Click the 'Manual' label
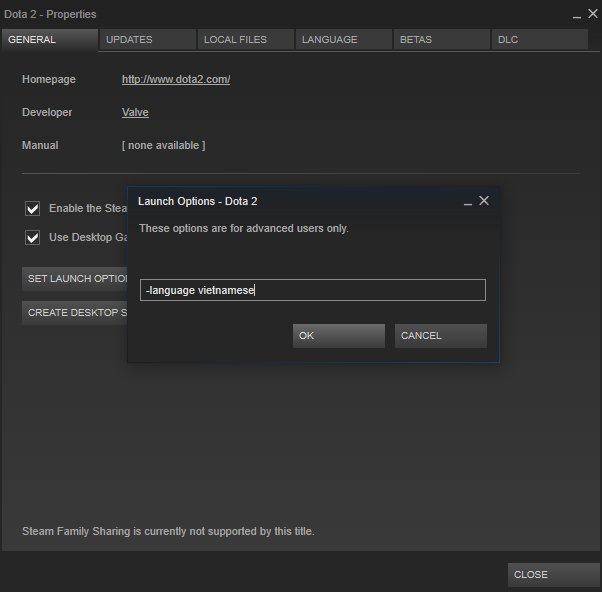Screen dimensions: 602x592 pyautogui.click(x=40, y=146)
